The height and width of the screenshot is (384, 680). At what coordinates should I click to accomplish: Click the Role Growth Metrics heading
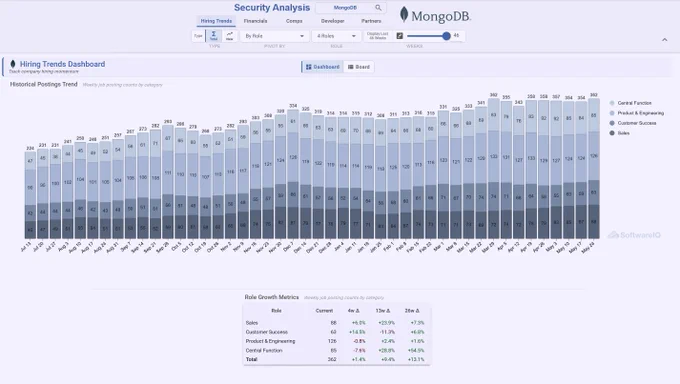click(x=271, y=297)
